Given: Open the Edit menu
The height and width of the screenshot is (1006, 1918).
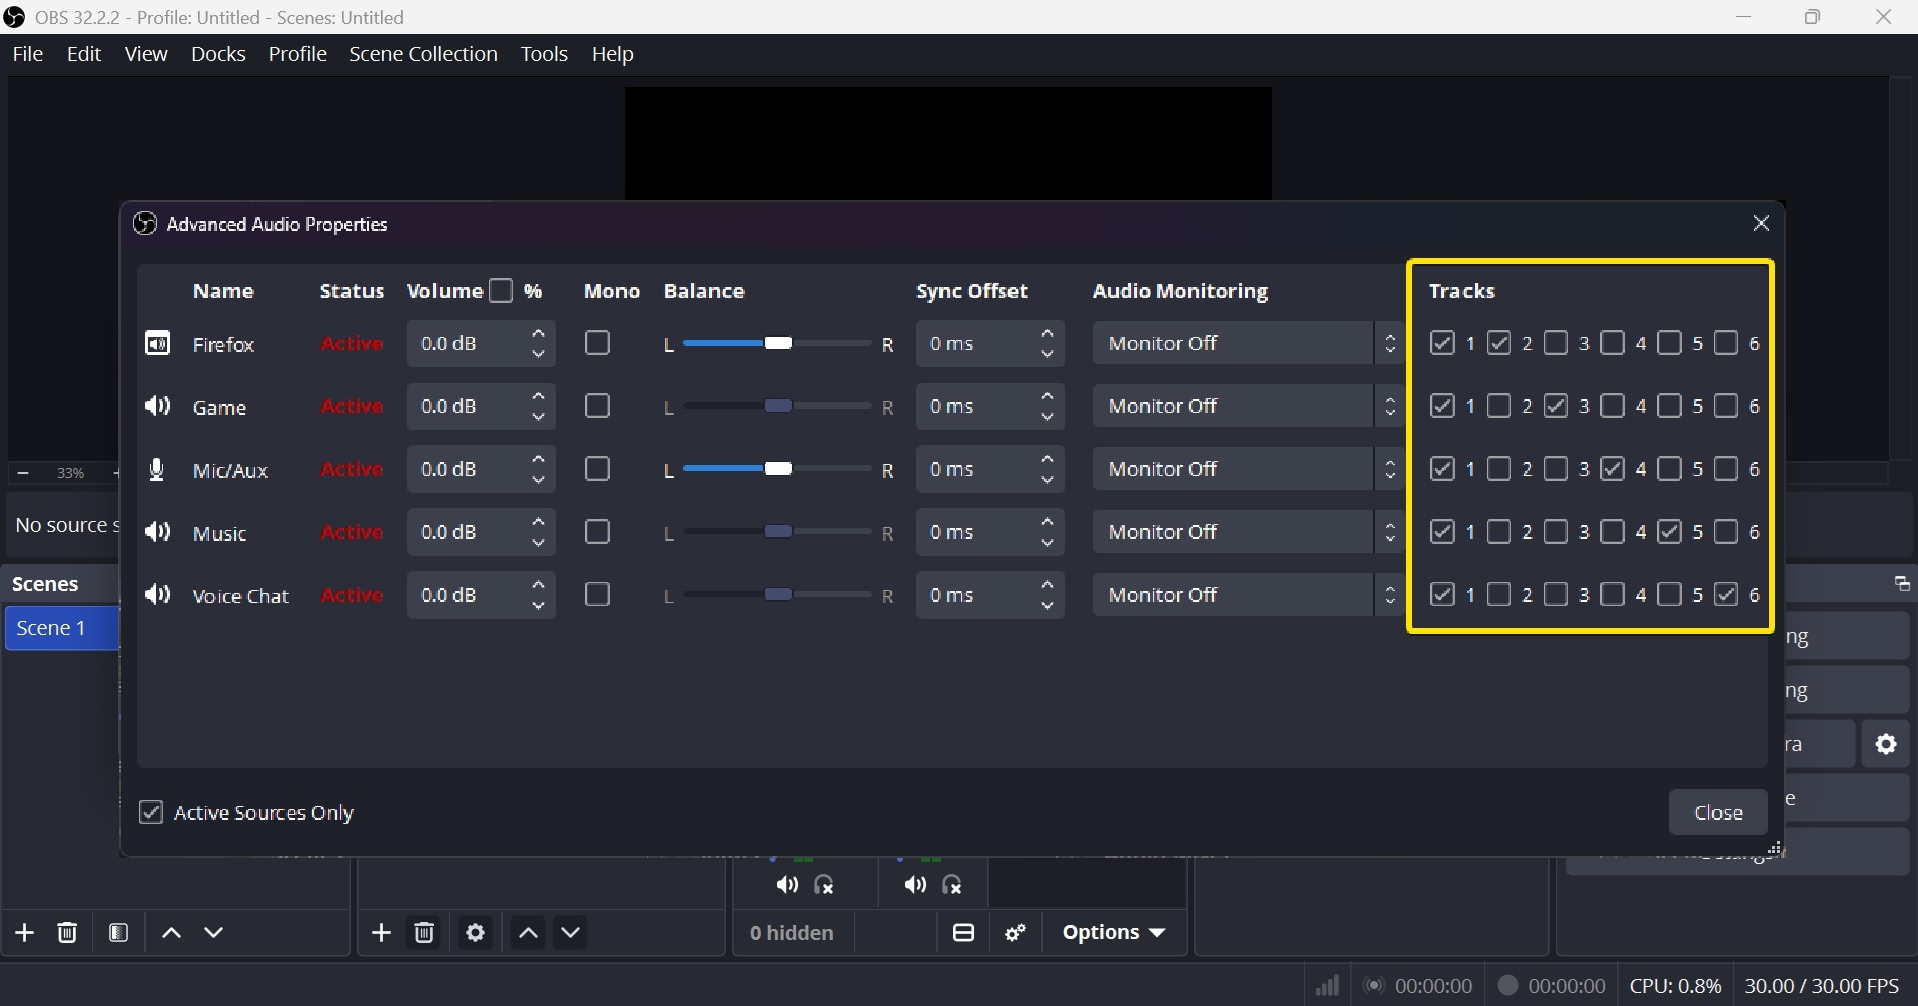Looking at the screenshot, I should (85, 54).
